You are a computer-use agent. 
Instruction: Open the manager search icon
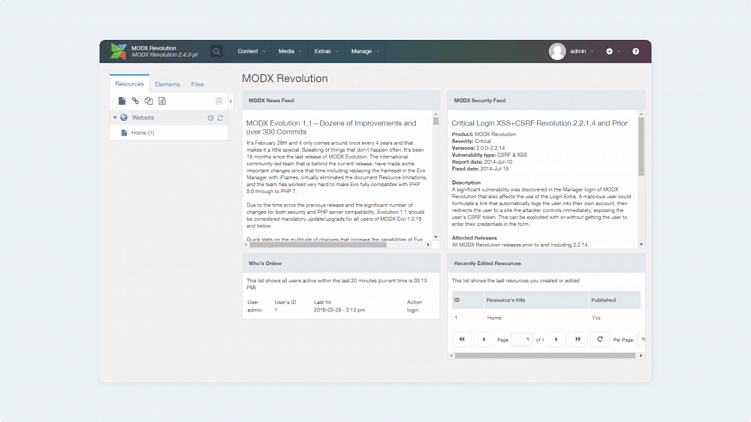[216, 51]
